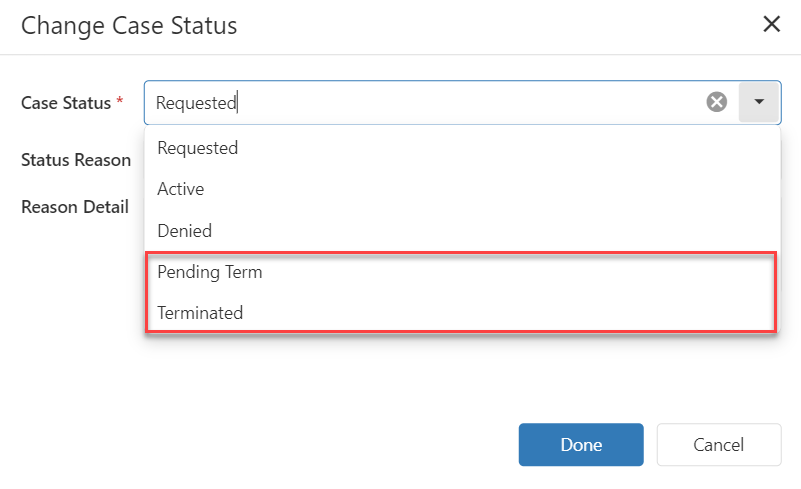Choose the Active status option
Image resolution: width=801 pixels, height=489 pixels.
point(181,189)
